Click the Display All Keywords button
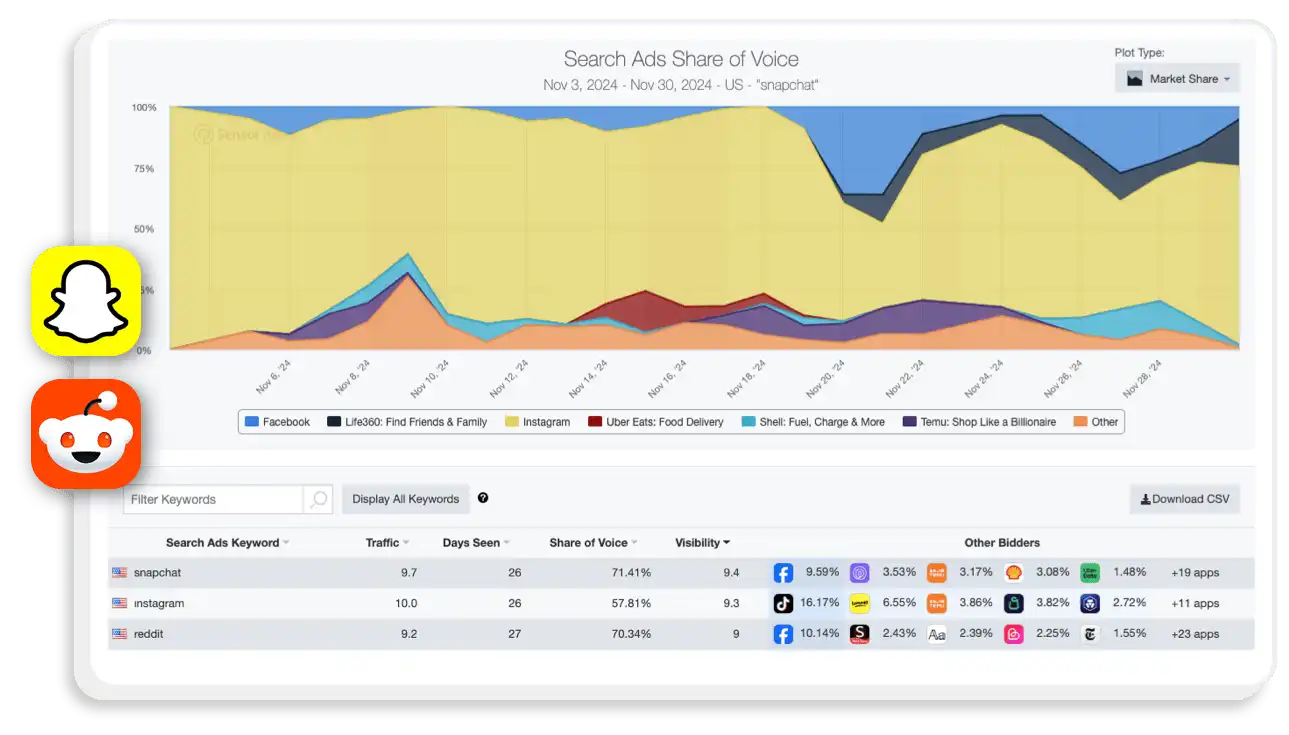Viewport: 1289px width, 735px height. pos(405,498)
